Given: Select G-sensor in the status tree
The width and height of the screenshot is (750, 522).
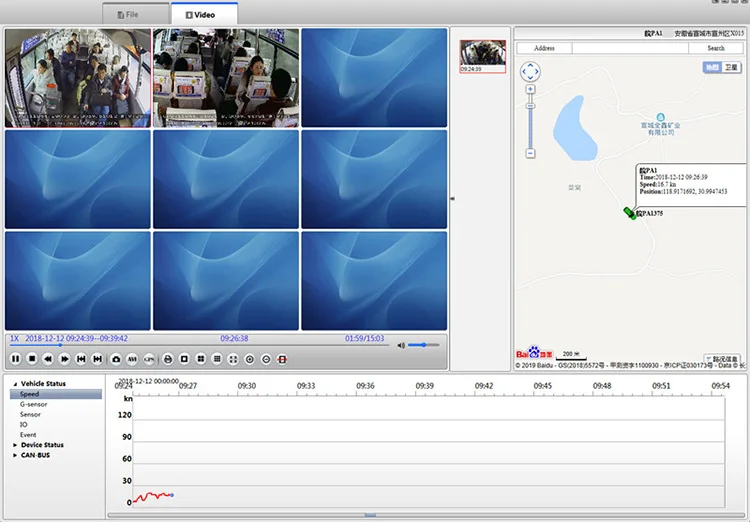Looking at the screenshot, I should click(34, 404).
